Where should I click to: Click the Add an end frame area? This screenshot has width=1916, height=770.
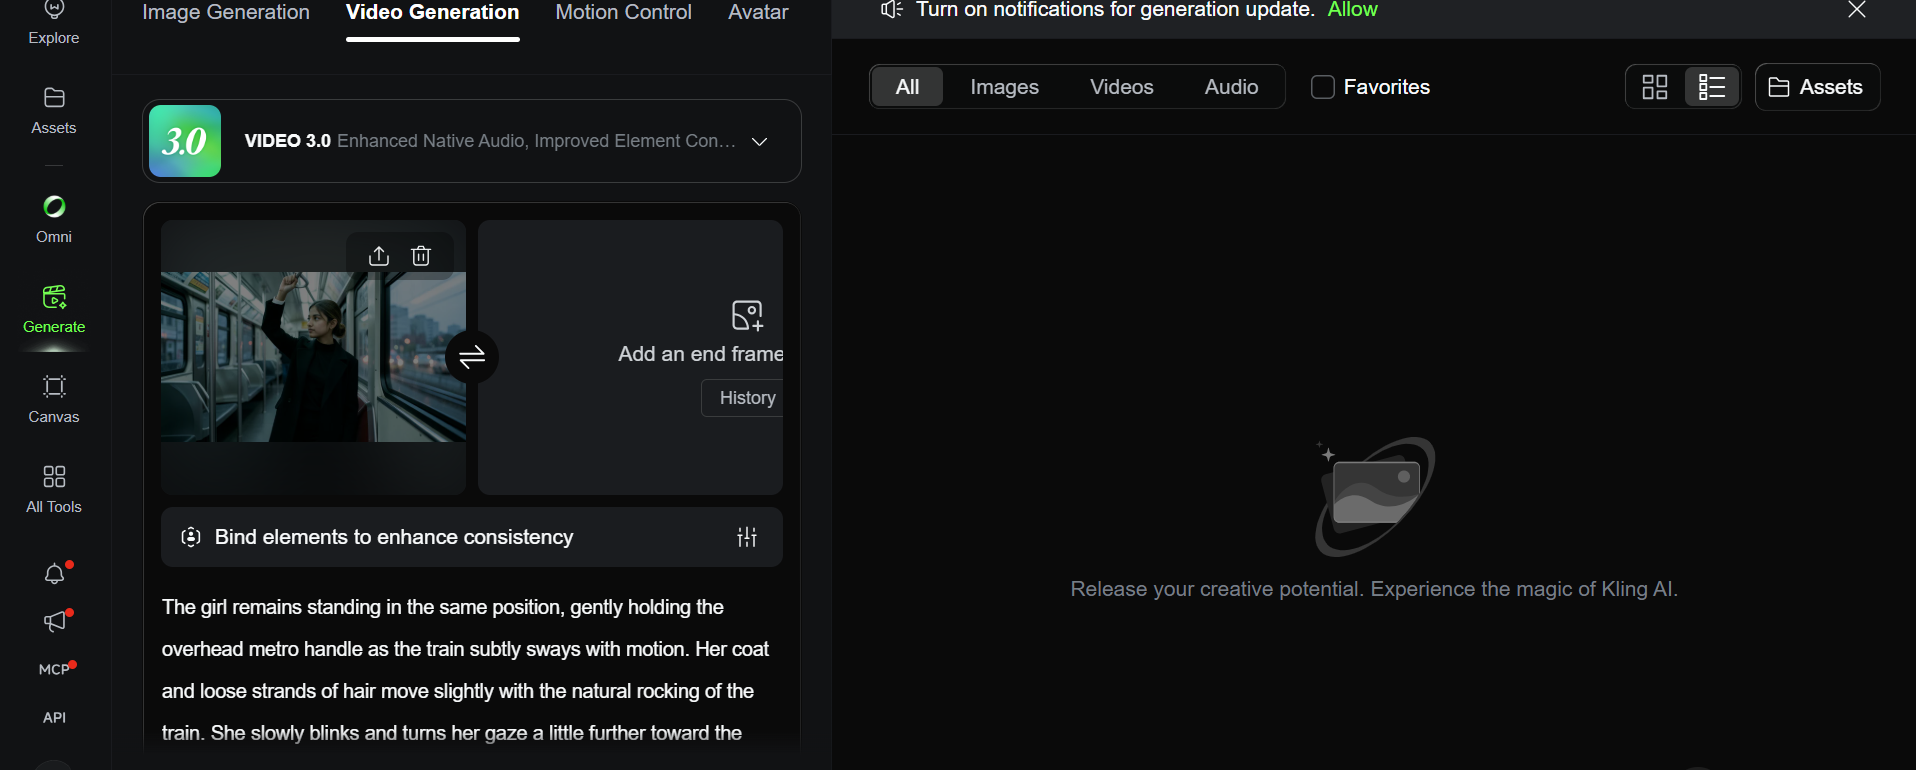click(x=630, y=357)
